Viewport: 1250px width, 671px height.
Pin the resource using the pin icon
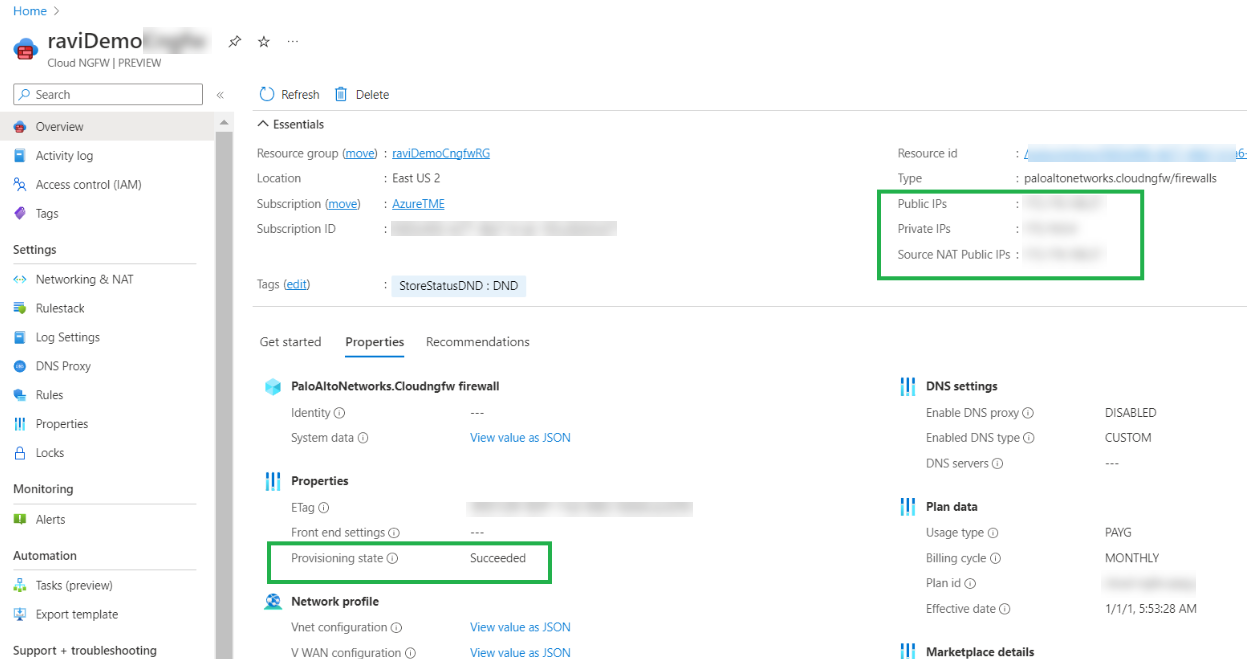[x=235, y=42]
